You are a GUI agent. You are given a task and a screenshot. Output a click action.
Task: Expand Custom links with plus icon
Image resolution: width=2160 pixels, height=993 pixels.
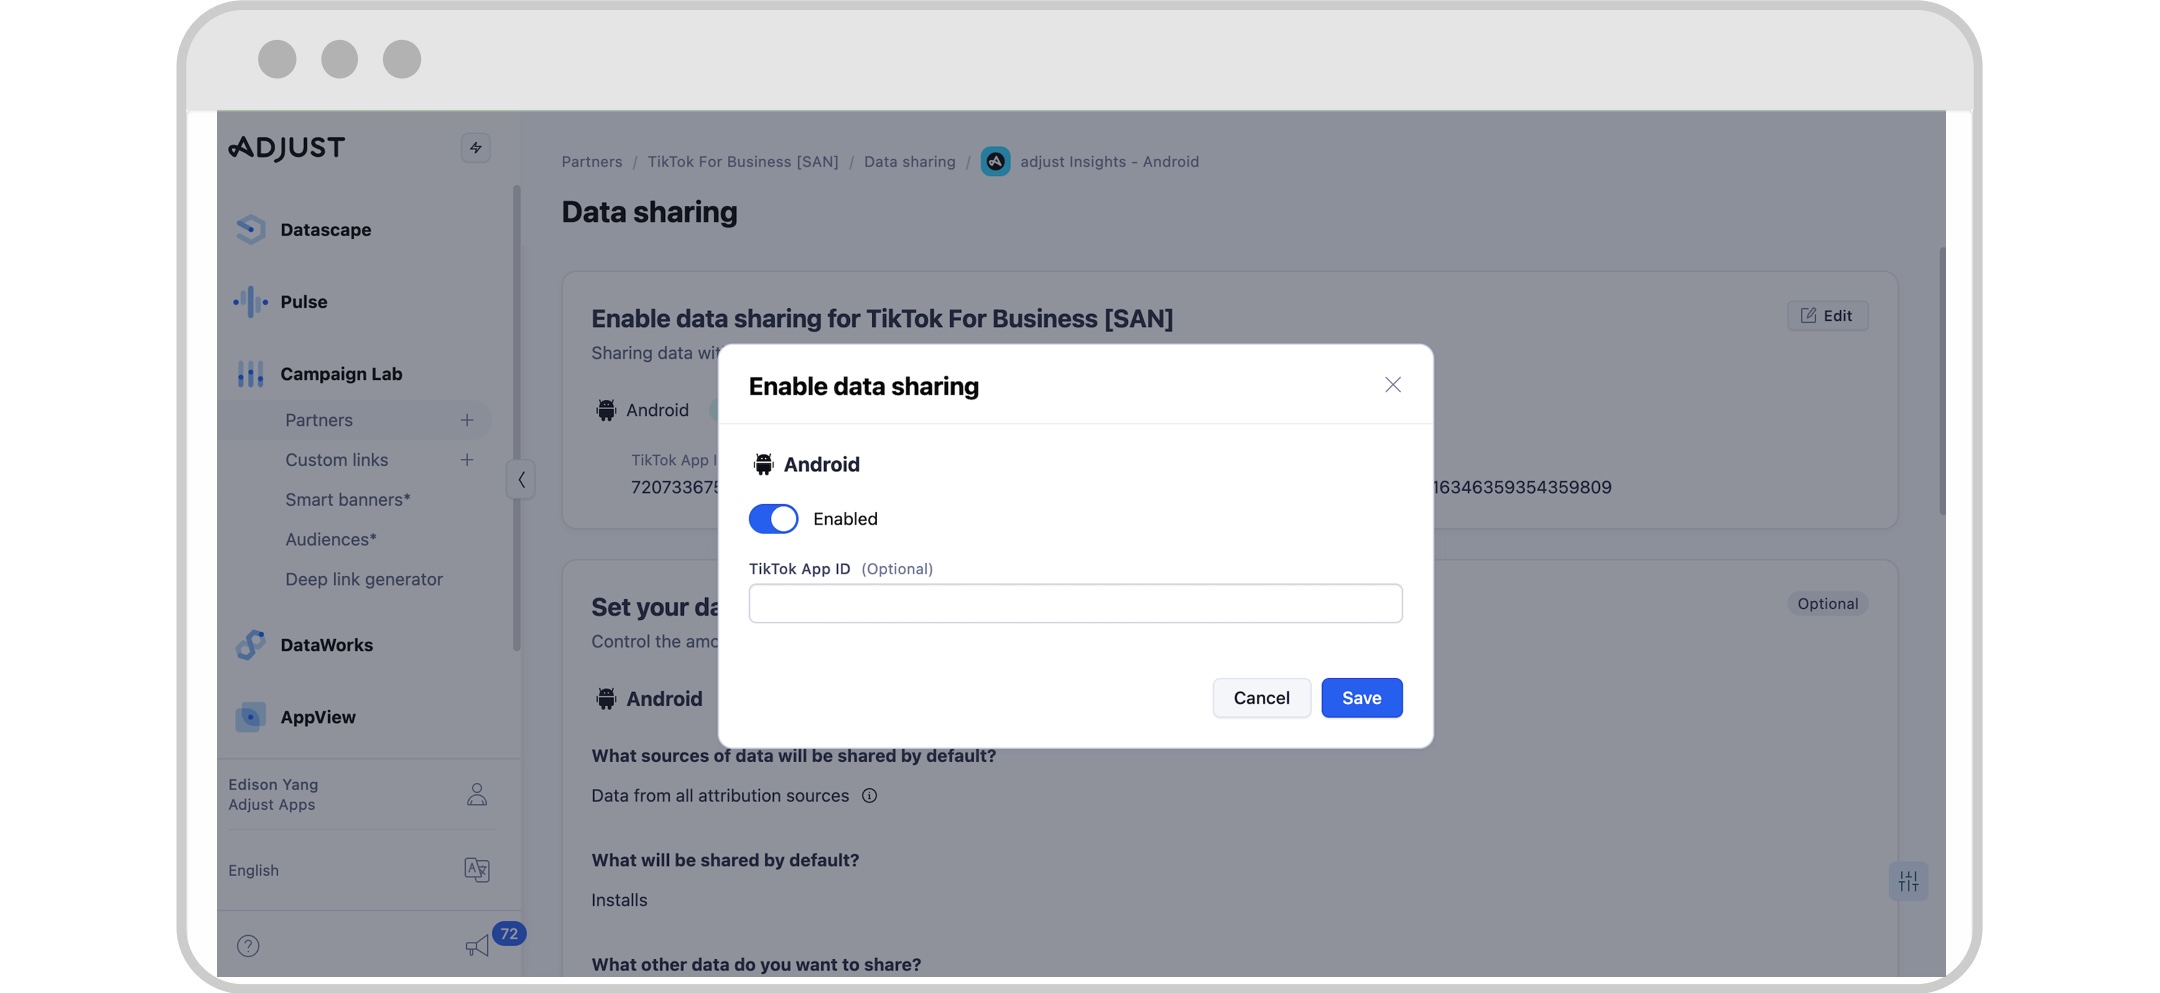(x=467, y=460)
